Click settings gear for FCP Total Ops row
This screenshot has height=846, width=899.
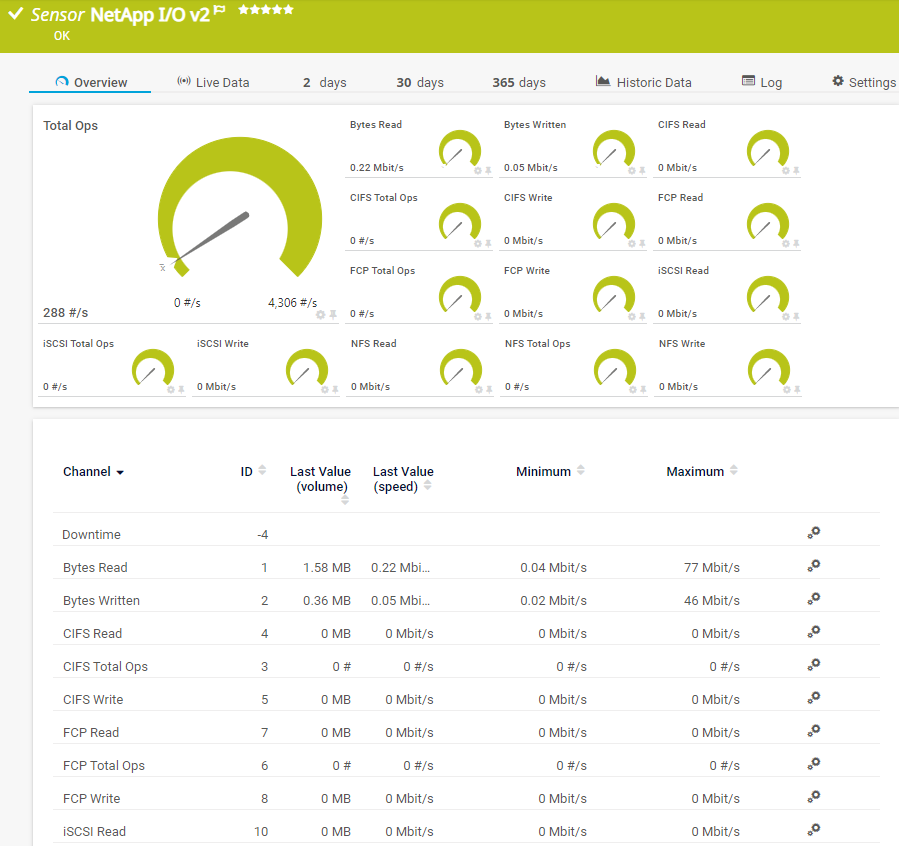coord(814,764)
